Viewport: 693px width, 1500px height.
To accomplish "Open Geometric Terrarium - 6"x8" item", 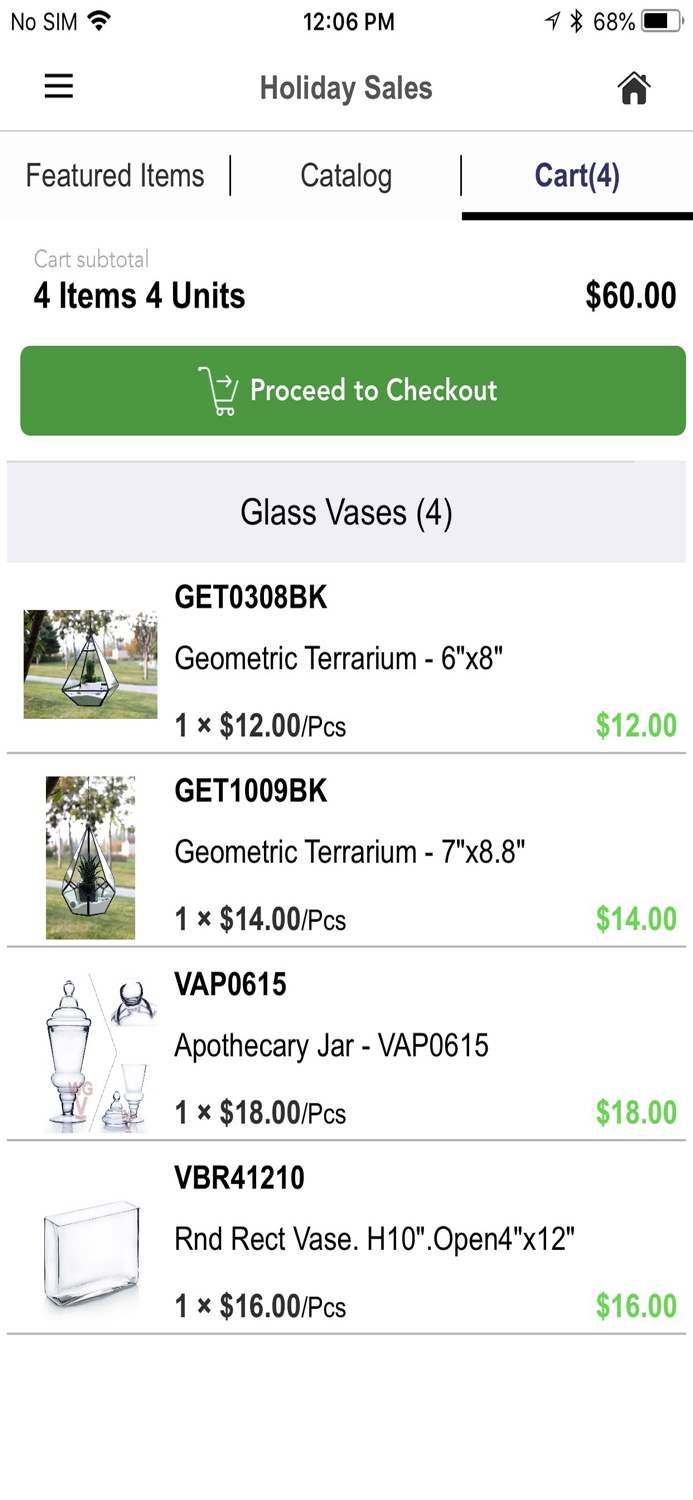I will [338, 659].
